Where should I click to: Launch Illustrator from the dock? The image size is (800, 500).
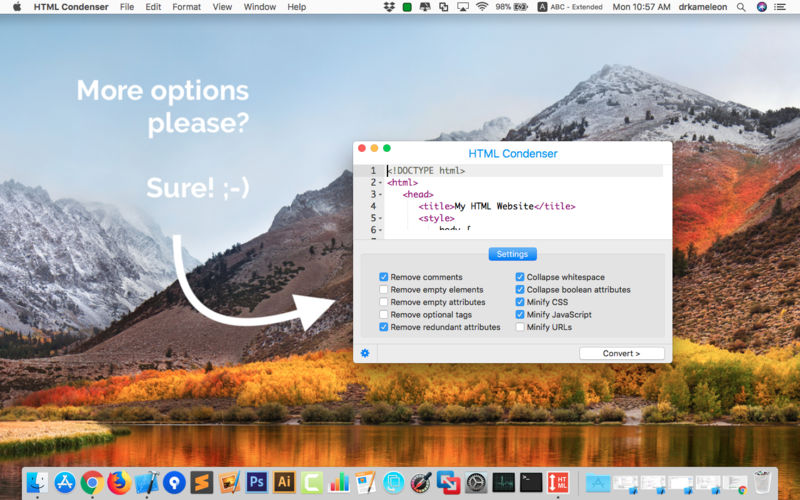click(284, 482)
